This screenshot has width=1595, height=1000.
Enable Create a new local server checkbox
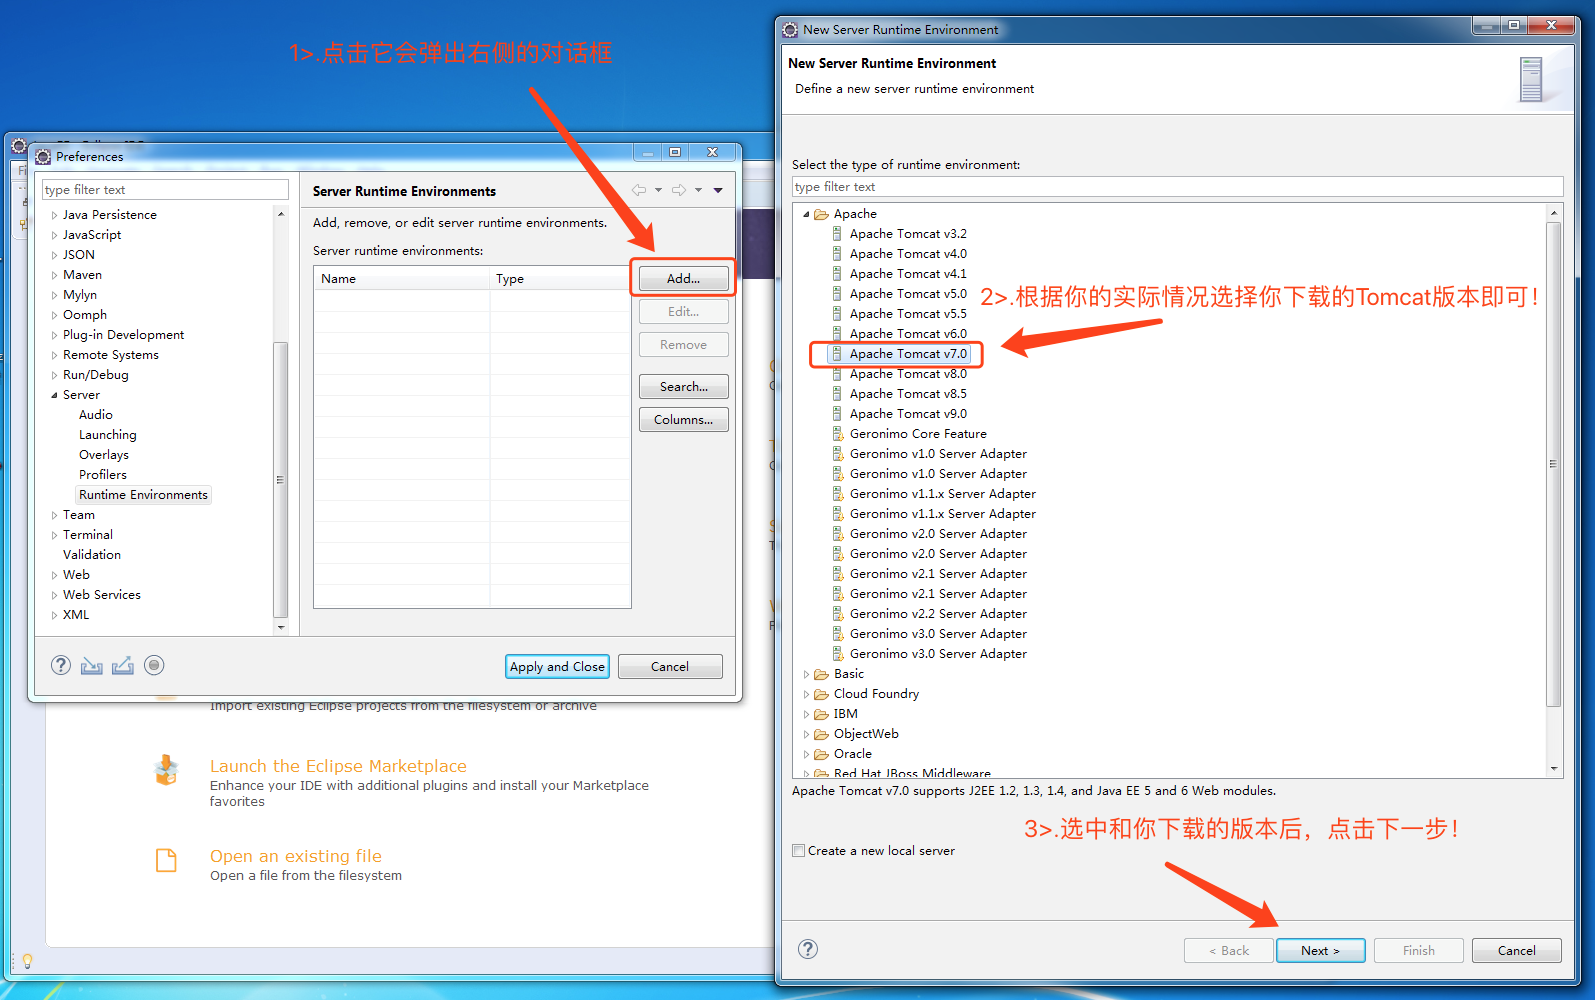coord(798,851)
